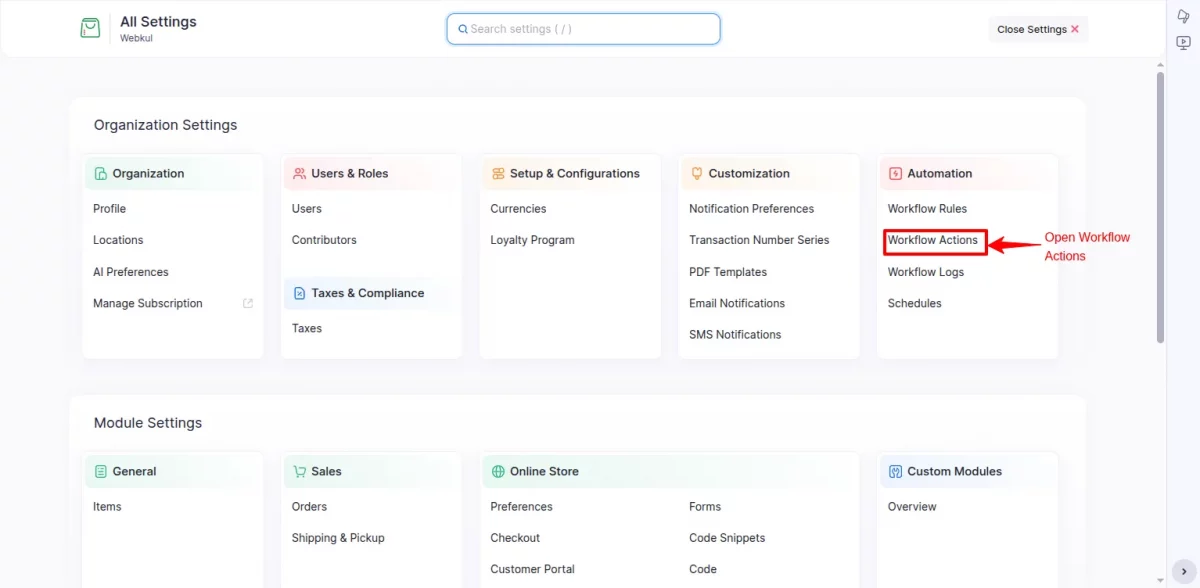The image size is (1200, 588).
Task: Open Contributors settings
Action: tap(324, 240)
